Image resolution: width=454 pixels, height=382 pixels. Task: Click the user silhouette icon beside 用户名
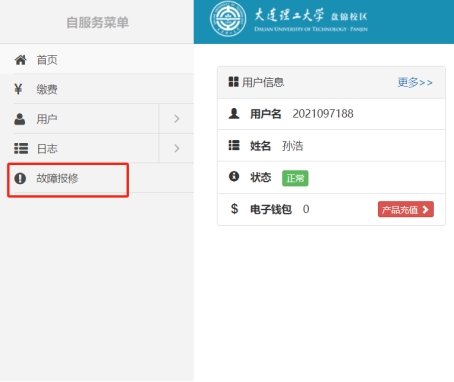coord(234,114)
